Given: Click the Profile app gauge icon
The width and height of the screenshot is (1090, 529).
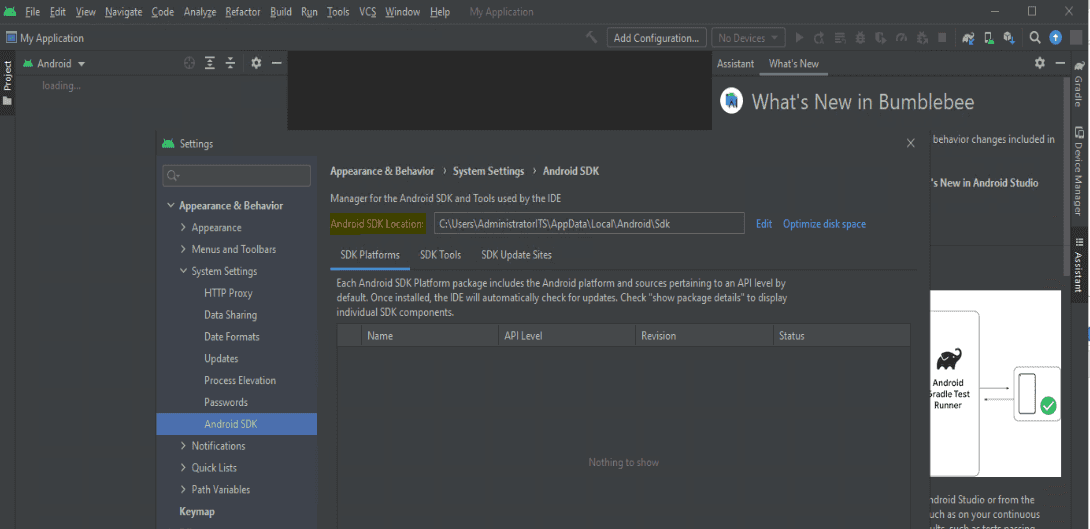Looking at the screenshot, I should pyautogui.click(x=902, y=38).
